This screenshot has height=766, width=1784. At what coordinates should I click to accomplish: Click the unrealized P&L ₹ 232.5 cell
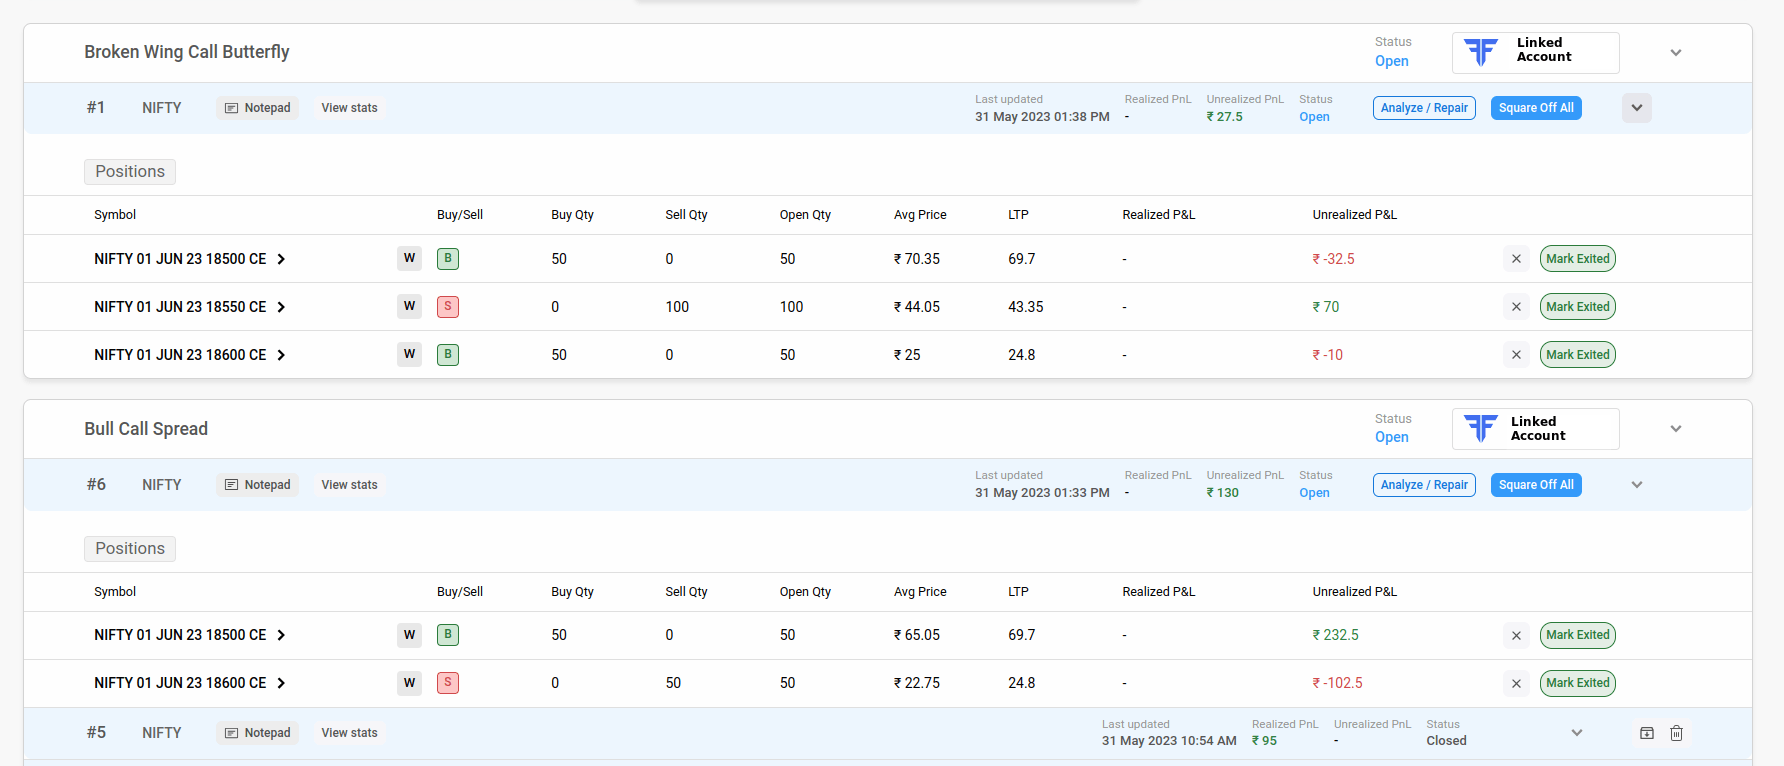point(1335,635)
